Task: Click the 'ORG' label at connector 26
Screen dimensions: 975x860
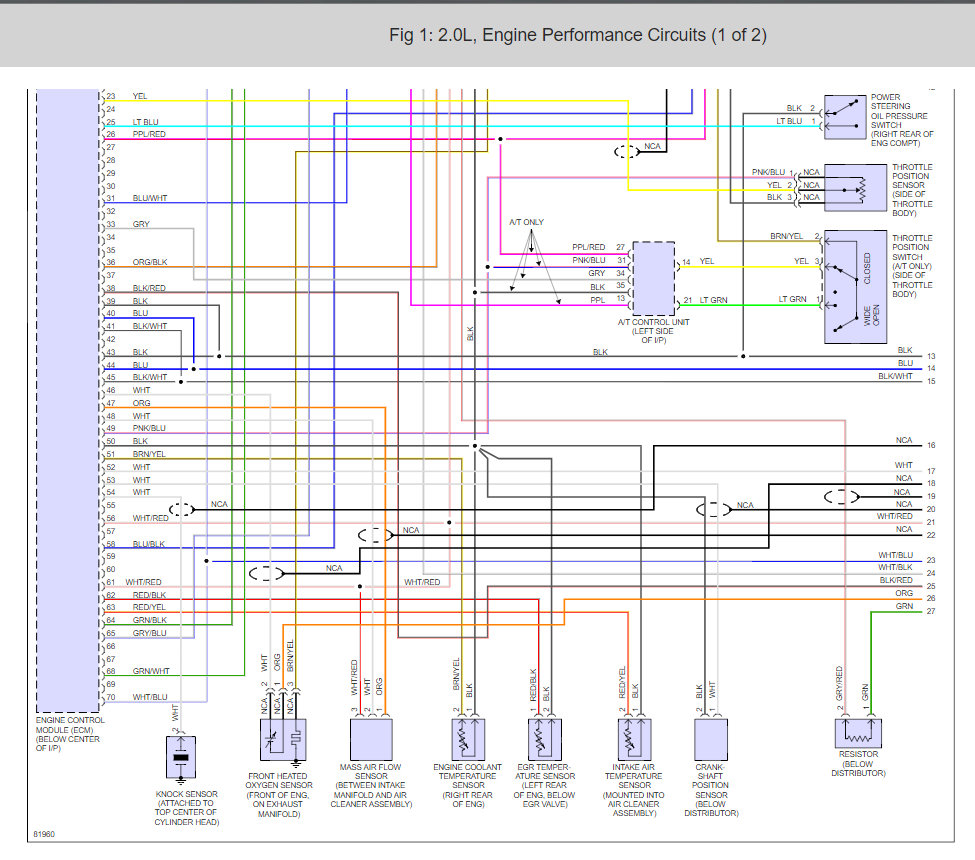Action: tap(904, 593)
